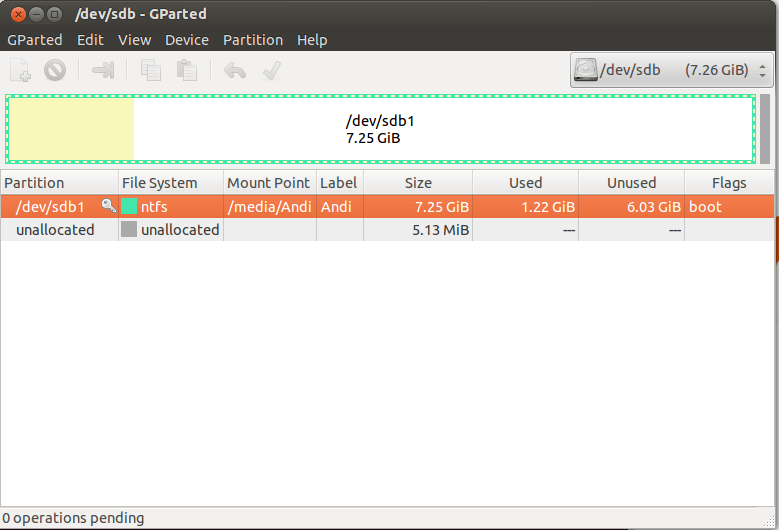Select the /dev/sdb1 block in disk graphic
Image resolution: width=779 pixels, height=530 pixels.
pyautogui.click(x=380, y=129)
